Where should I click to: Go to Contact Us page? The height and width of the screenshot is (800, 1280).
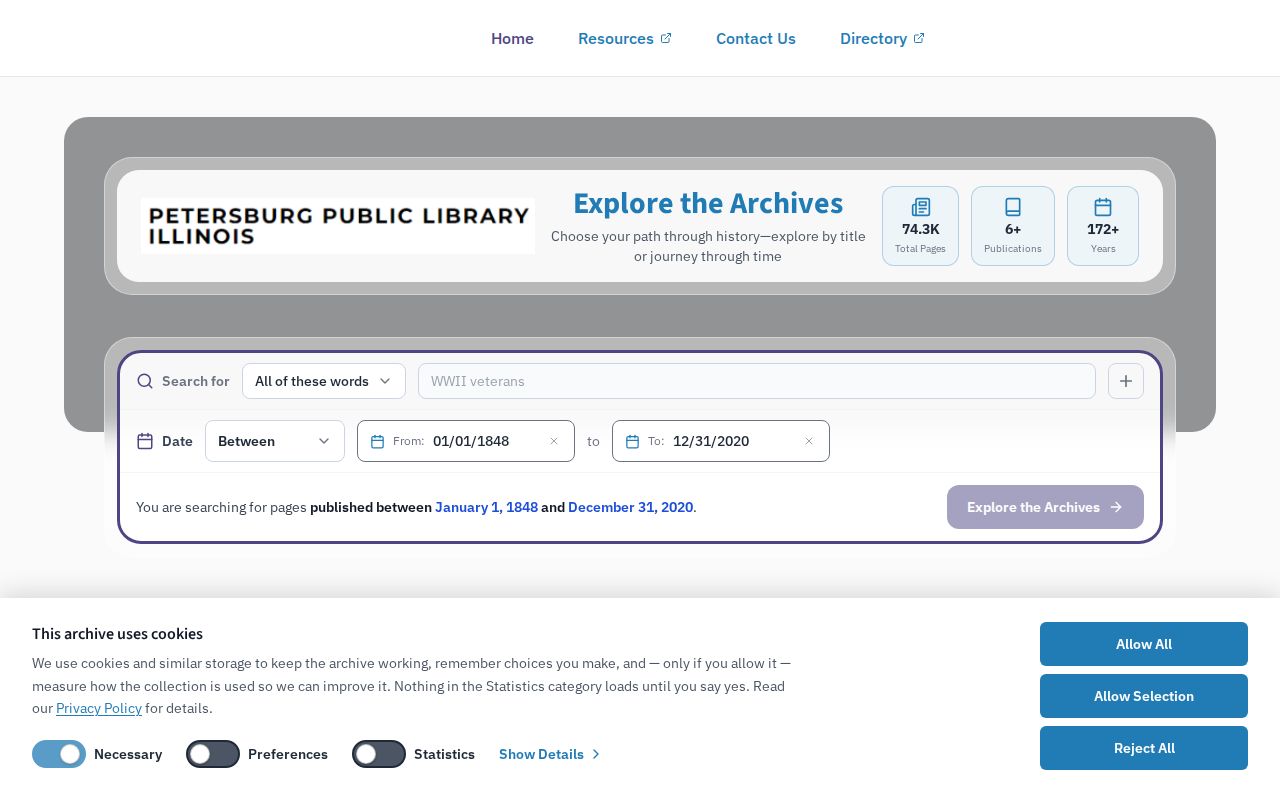[x=756, y=38]
